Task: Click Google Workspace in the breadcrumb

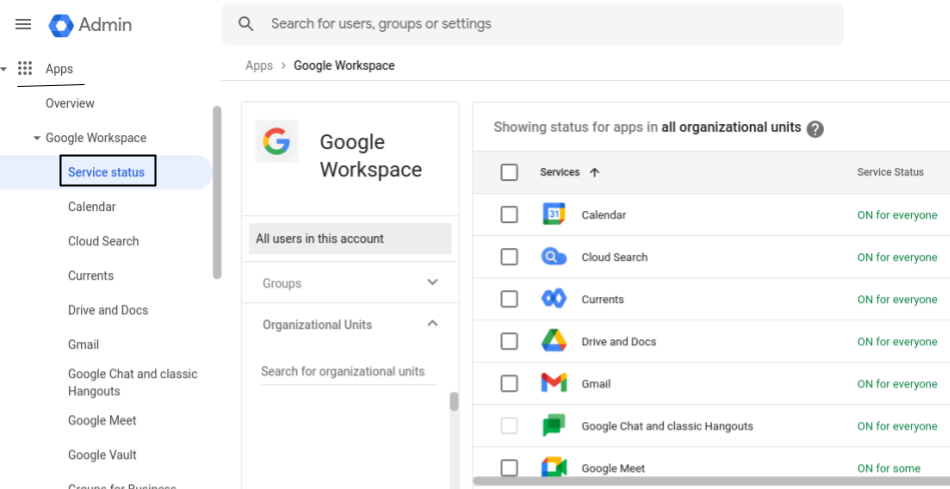Action: (x=344, y=65)
